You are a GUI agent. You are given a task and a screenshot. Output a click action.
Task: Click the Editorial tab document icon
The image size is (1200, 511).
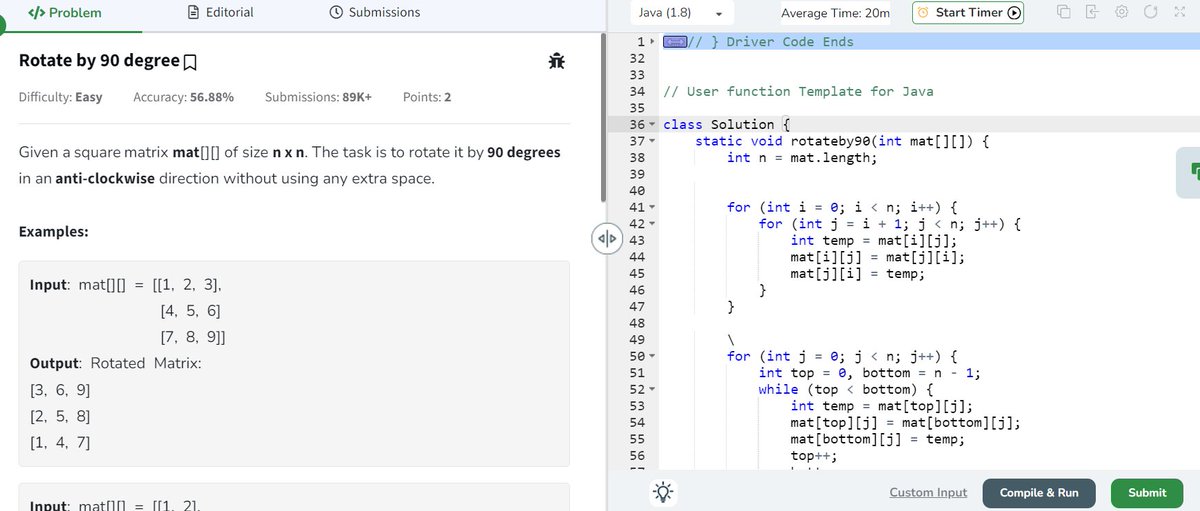pyautogui.click(x=194, y=13)
